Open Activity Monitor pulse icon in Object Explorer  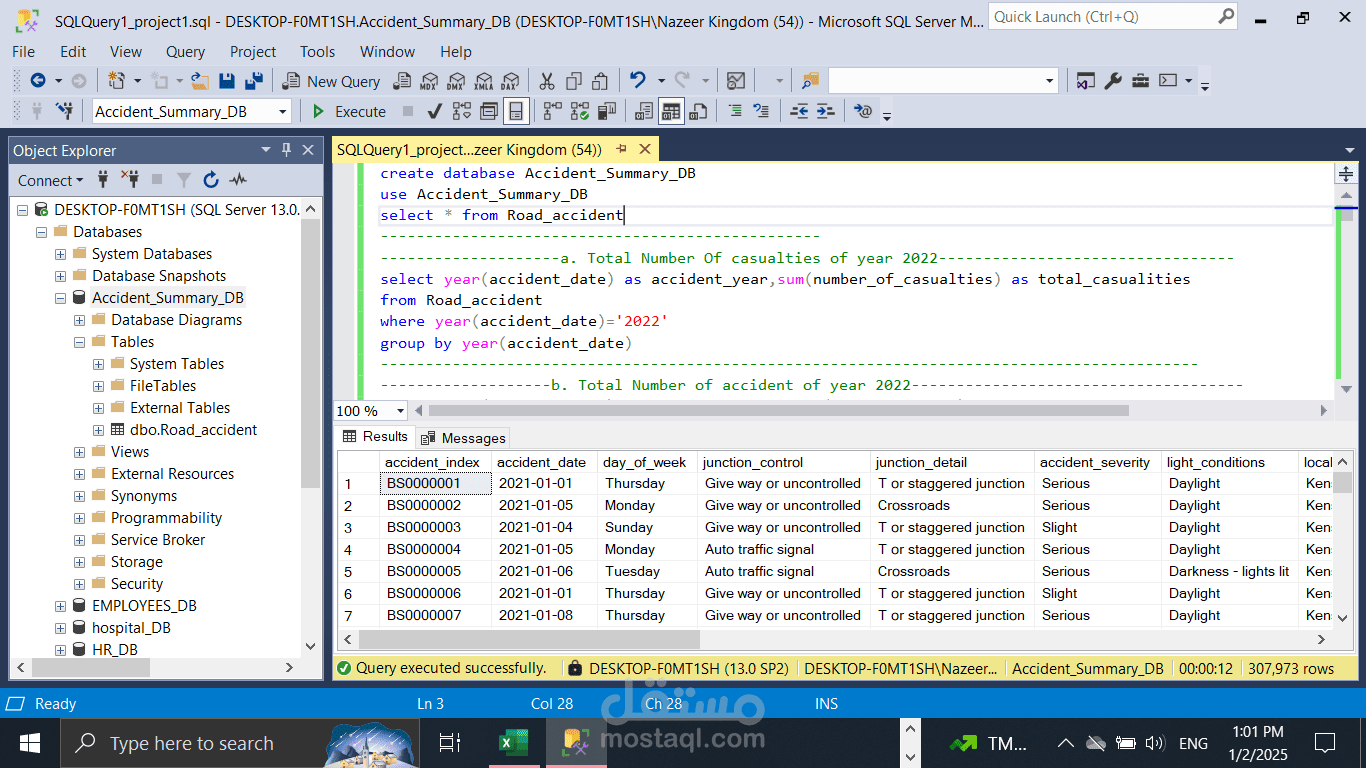[238, 180]
